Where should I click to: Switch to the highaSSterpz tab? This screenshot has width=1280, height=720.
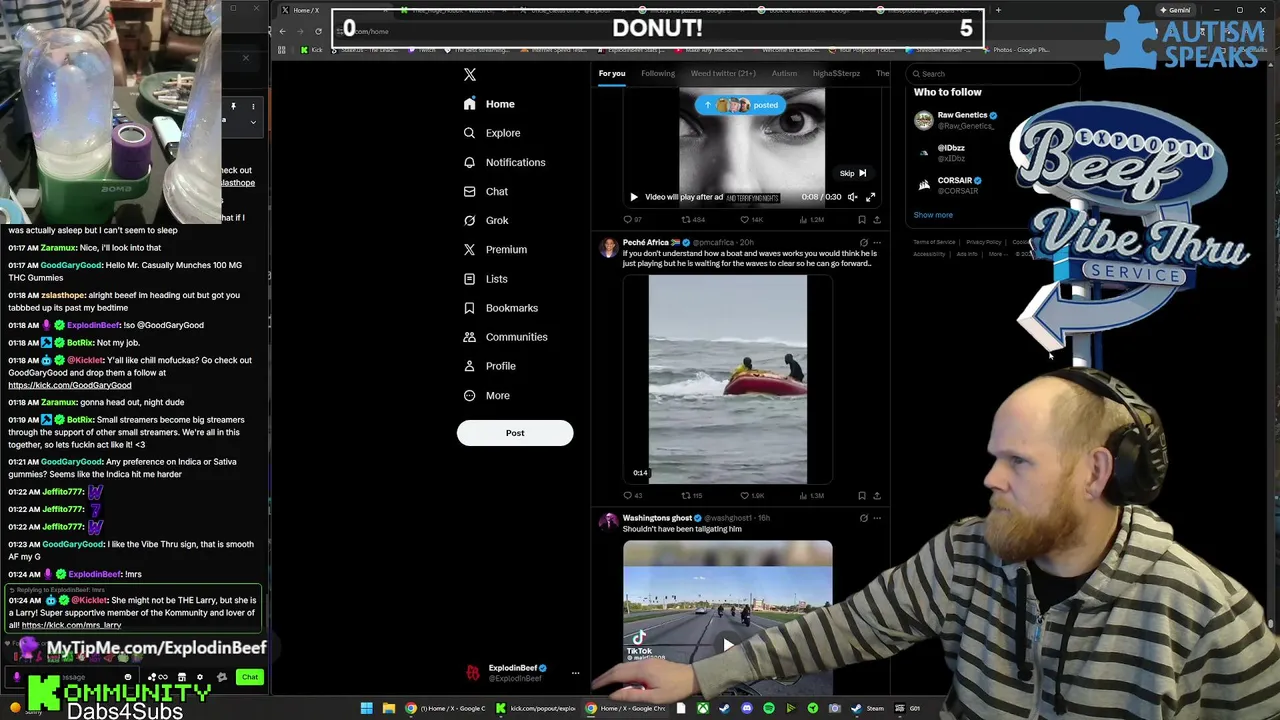point(836,73)
